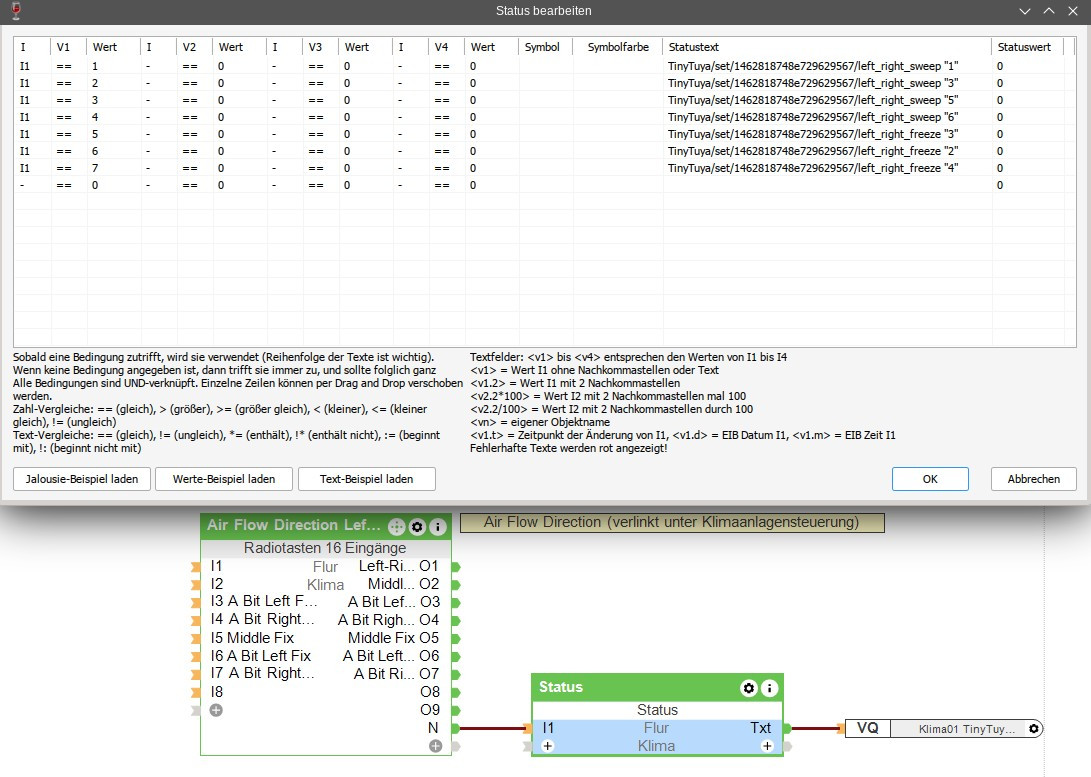The image size is (1091, 777).
Task: Open settings gear of Status block
Action: pos(748,688)
